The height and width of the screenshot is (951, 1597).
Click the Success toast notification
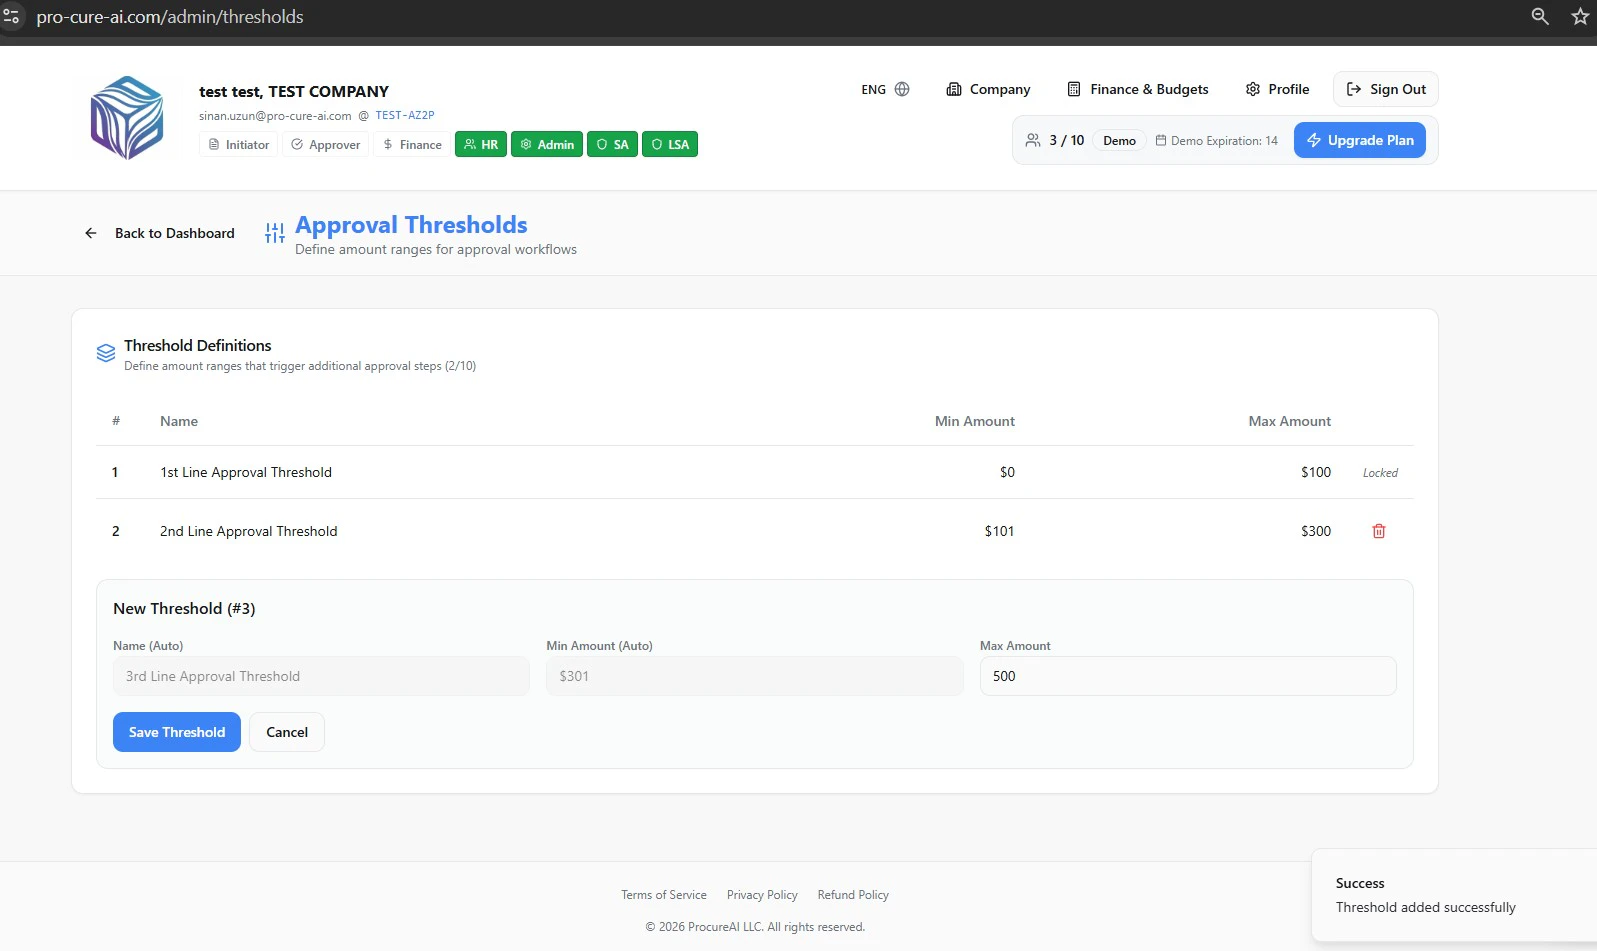point(1454,895)
